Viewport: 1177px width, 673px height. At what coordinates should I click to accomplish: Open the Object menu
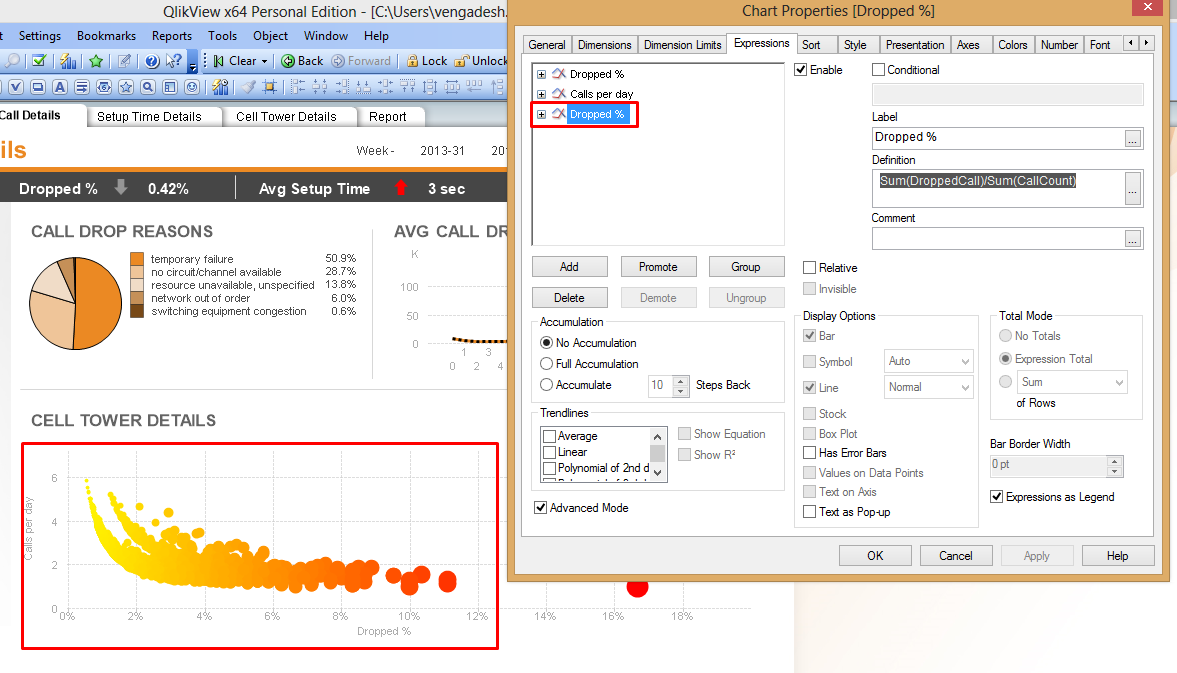coord(270,36)
